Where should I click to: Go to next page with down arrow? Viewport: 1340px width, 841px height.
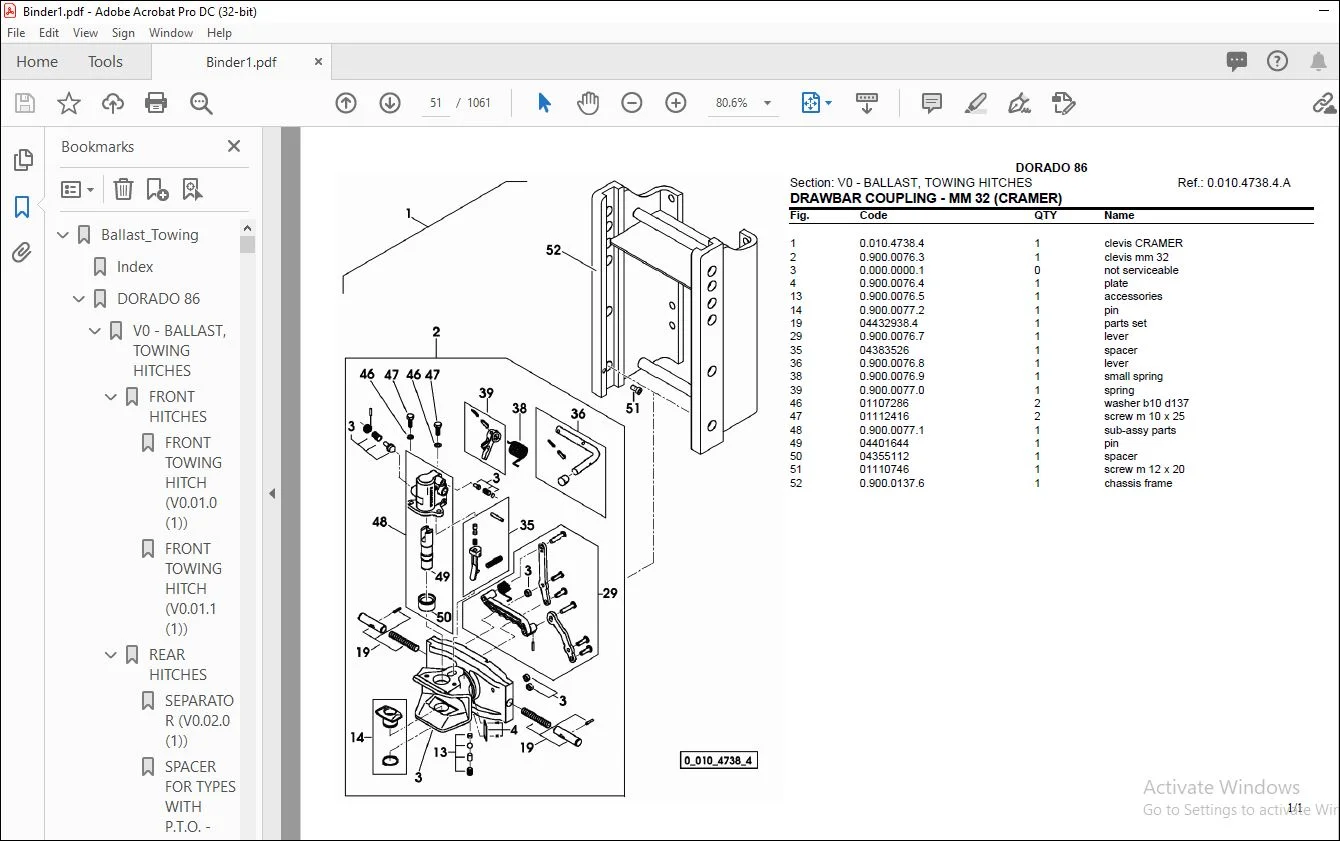pos(390,103)
